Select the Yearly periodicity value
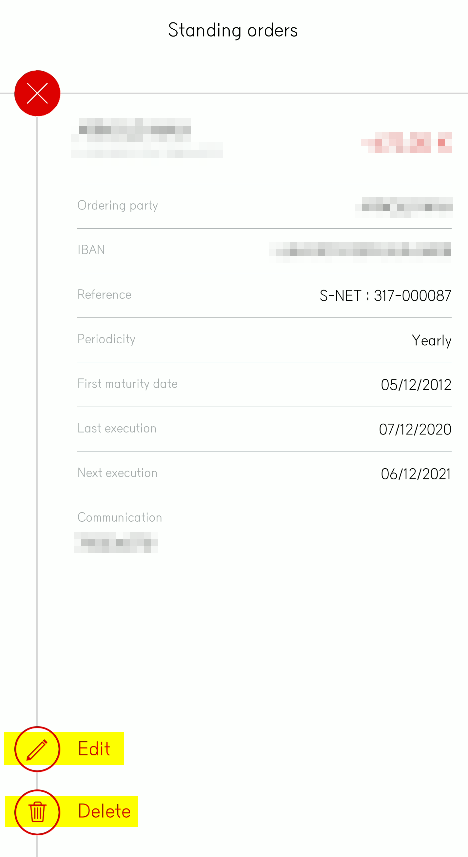Viewport: 468px width, 857px height. 431,341
